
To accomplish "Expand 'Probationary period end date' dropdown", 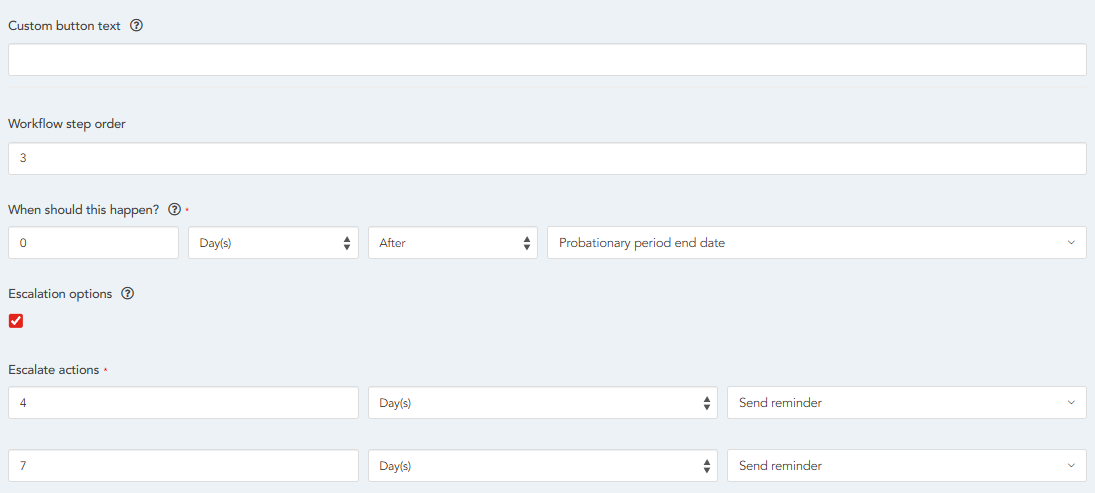I will pyautogui.click(x=816, y=243).
